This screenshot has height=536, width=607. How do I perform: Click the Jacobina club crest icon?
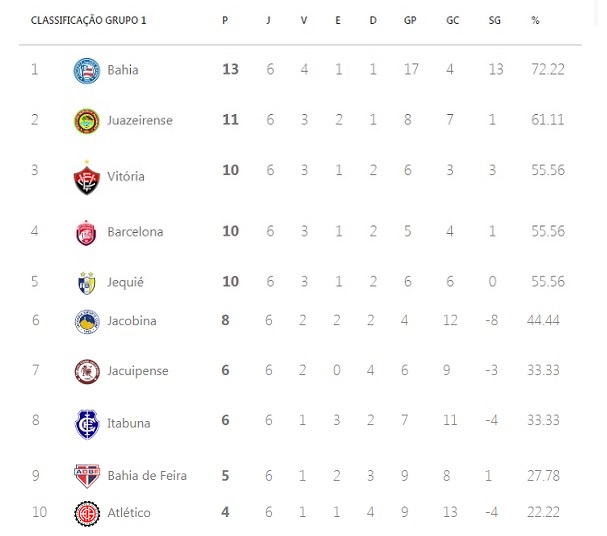pos(87,322)
